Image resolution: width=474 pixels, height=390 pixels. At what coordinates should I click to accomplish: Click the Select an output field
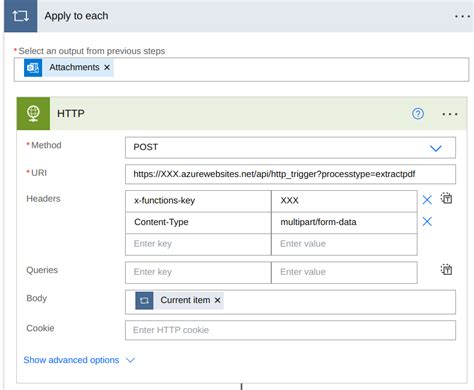coord(241,69)
